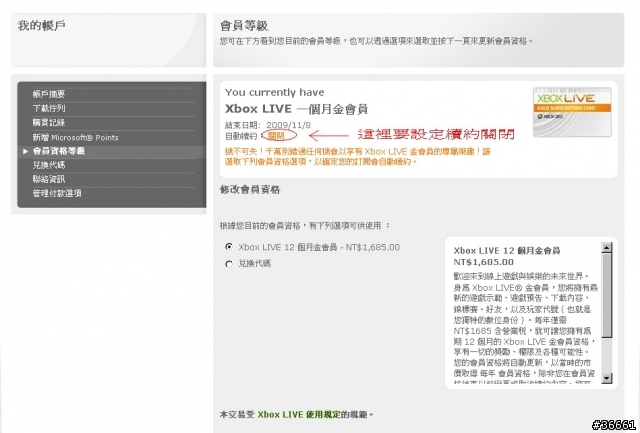This screenshot has height=433, width=640.
Task: Go to 購買記錄 sidebar item
Action: click(49, 122)
